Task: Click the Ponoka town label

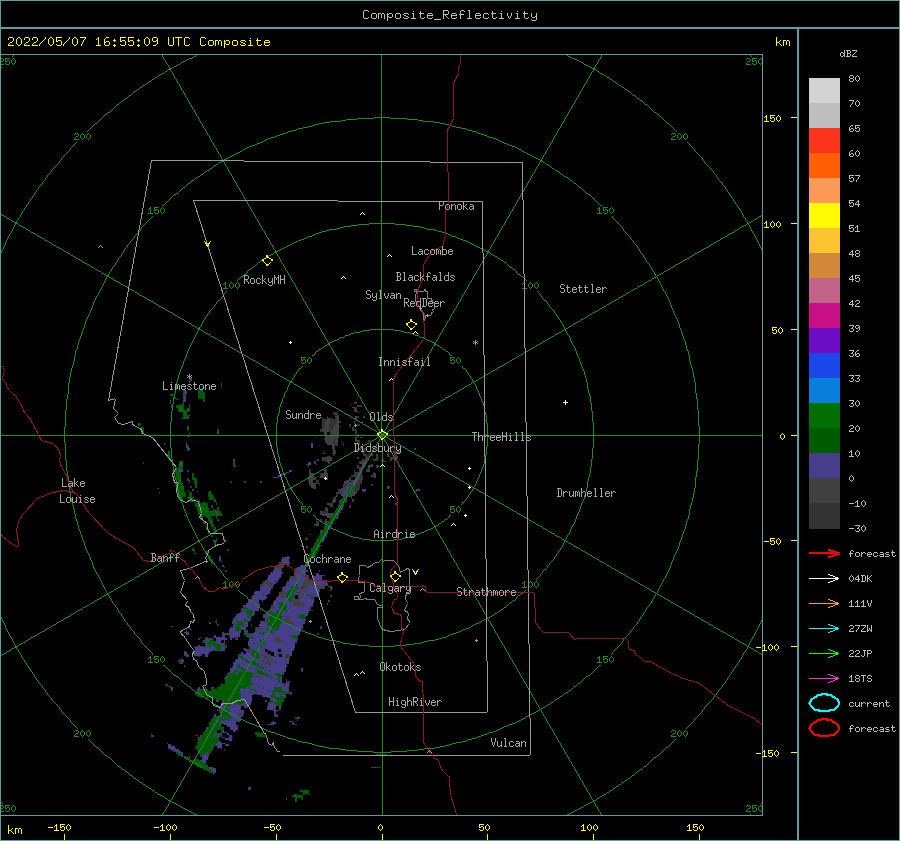Action: click(456, 206)
